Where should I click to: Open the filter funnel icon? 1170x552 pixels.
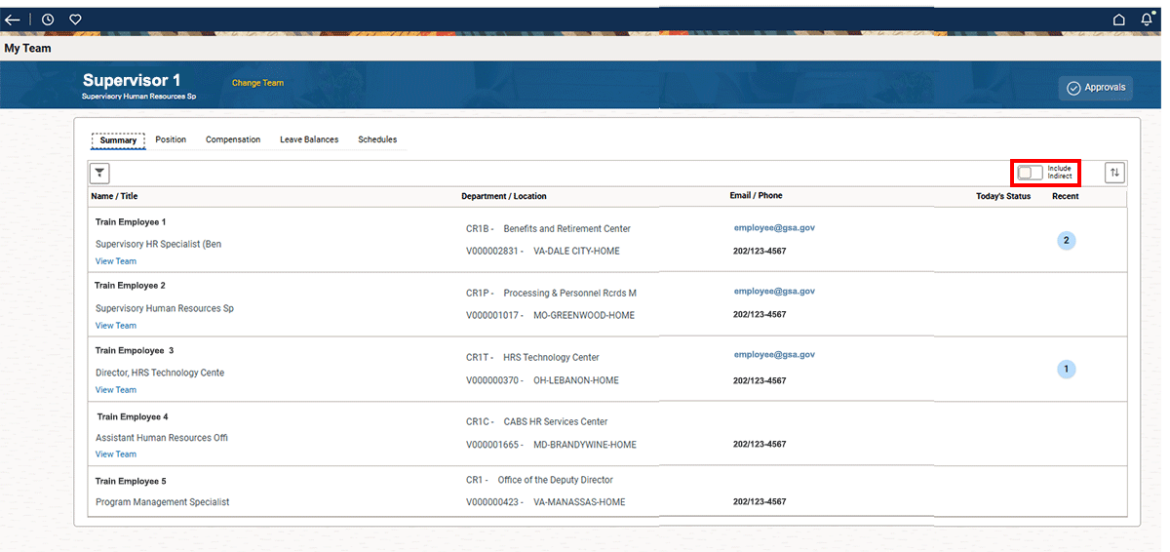(x=100, y=173)
